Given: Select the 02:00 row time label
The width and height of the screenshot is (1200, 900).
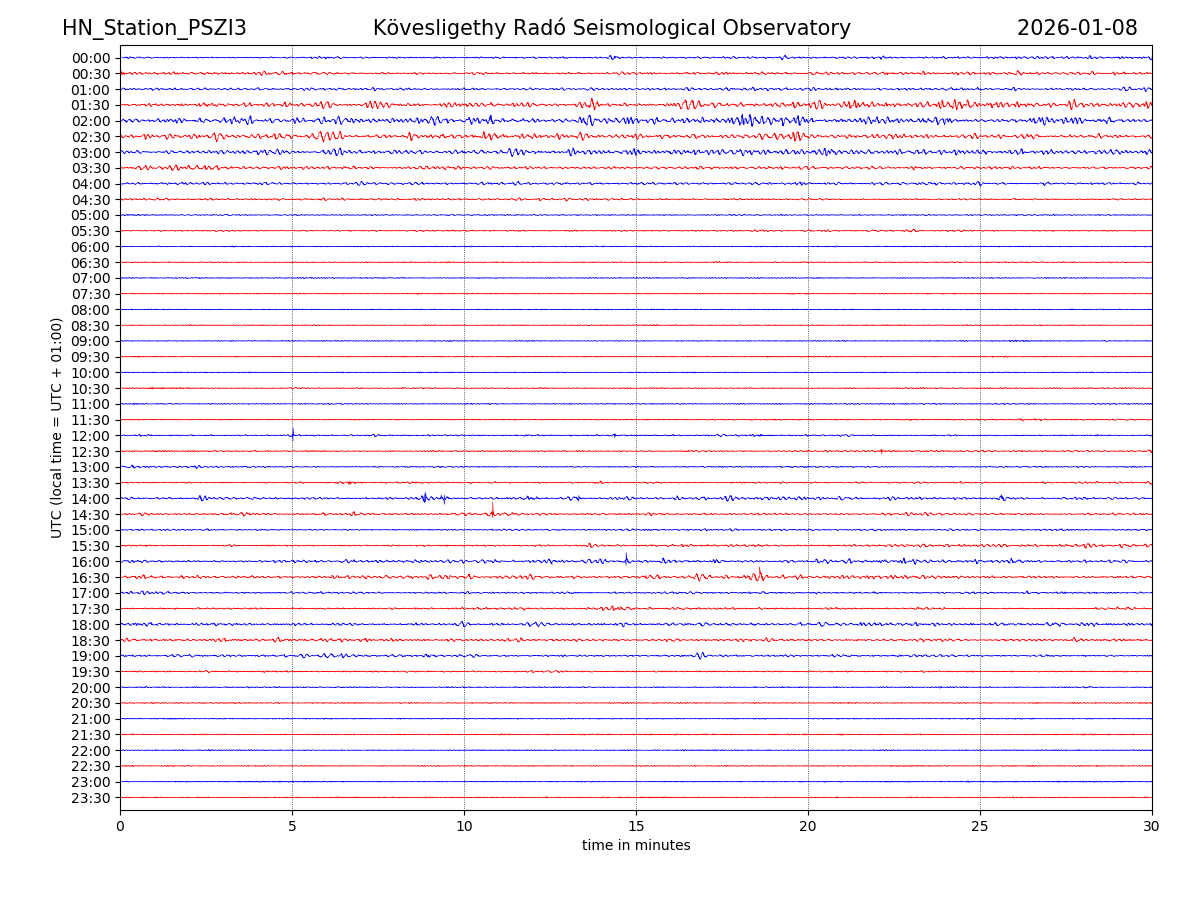Looking at the screenshot, I should [91, 121].
